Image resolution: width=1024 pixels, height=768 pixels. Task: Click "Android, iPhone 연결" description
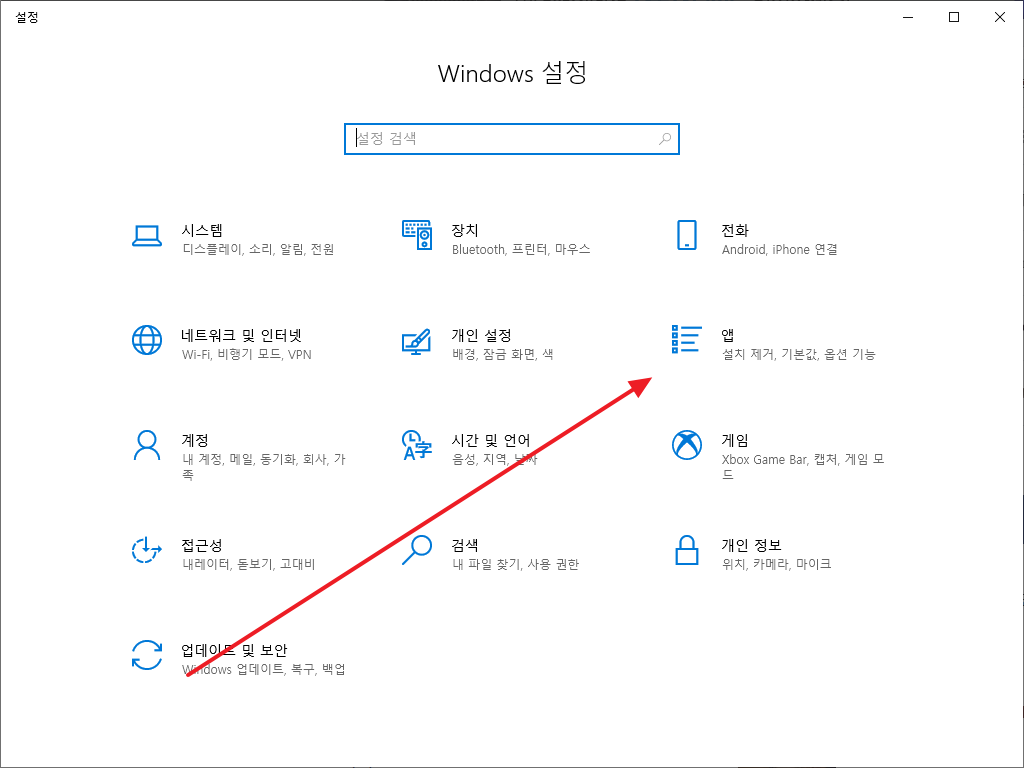point(779,249)
